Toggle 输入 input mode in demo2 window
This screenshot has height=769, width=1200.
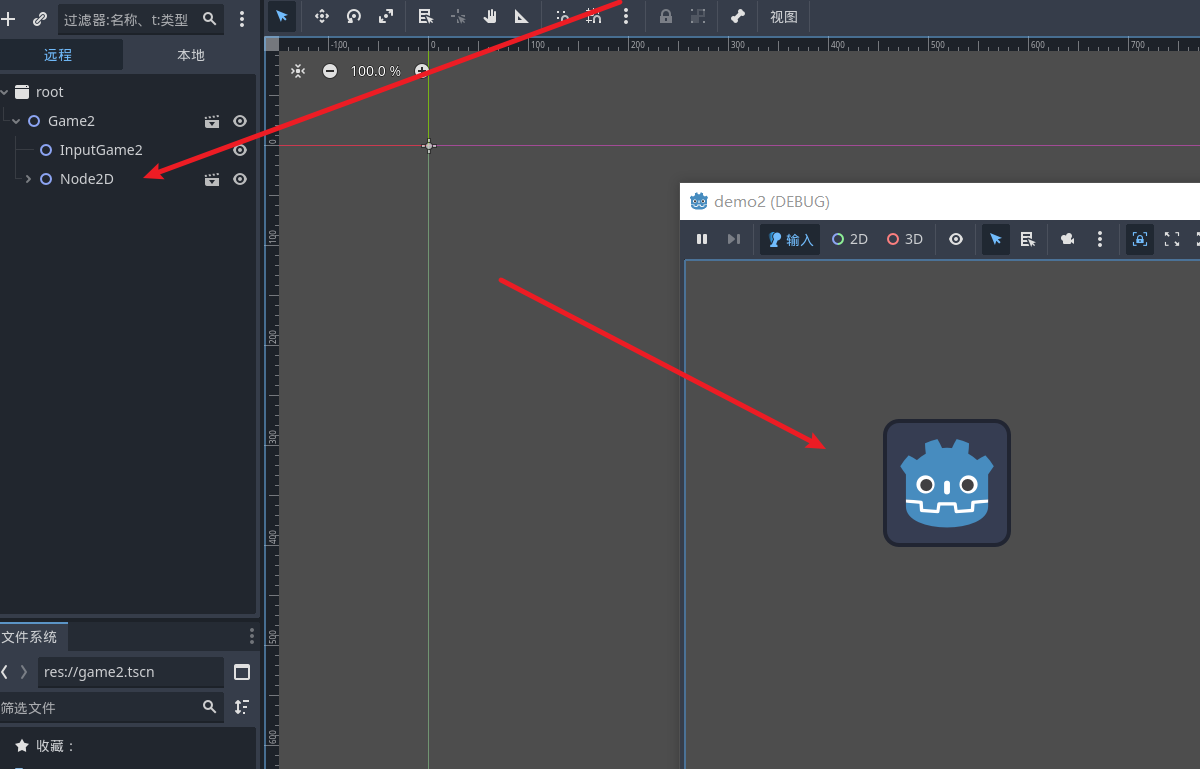click(790, 239)
